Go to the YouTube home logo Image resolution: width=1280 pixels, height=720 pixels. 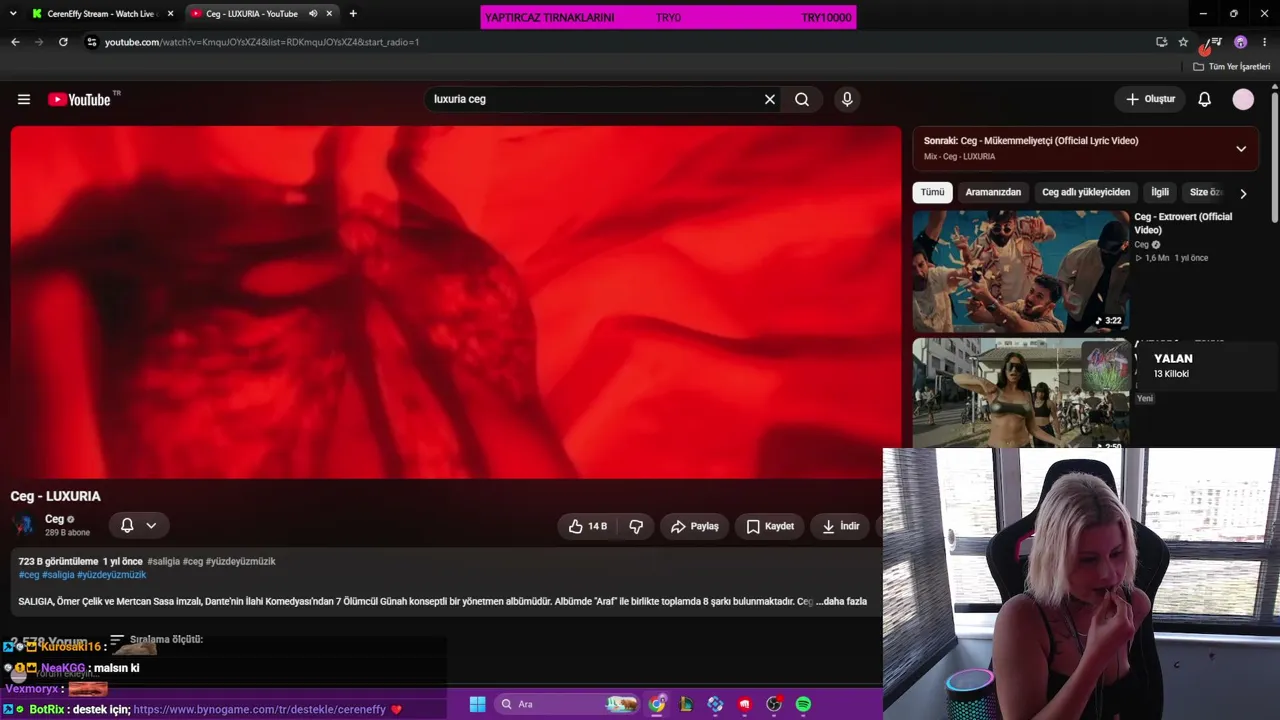pyautogui.click(x=79, y=99)
